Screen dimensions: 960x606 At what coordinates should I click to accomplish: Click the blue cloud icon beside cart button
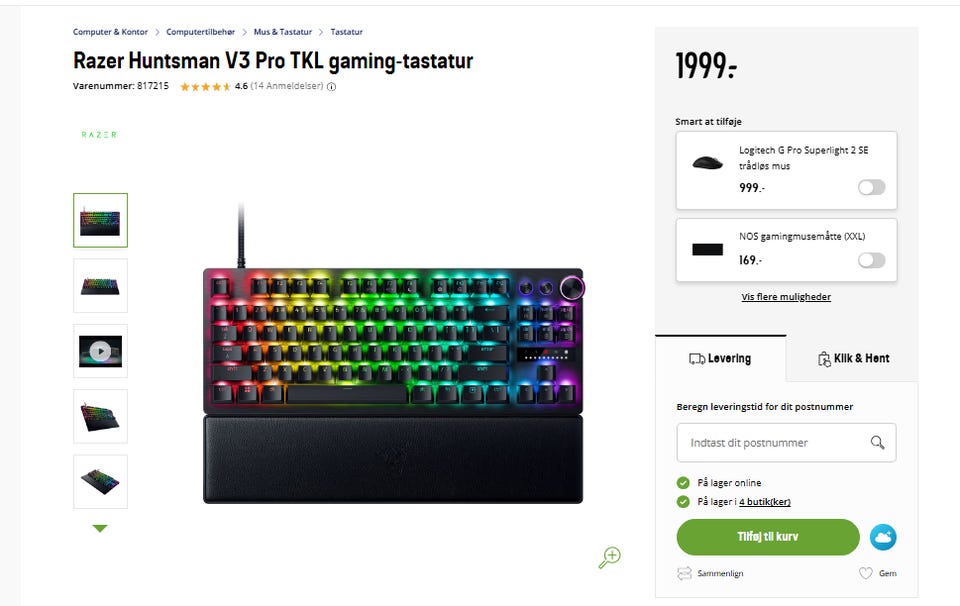[x=883, y=537]
